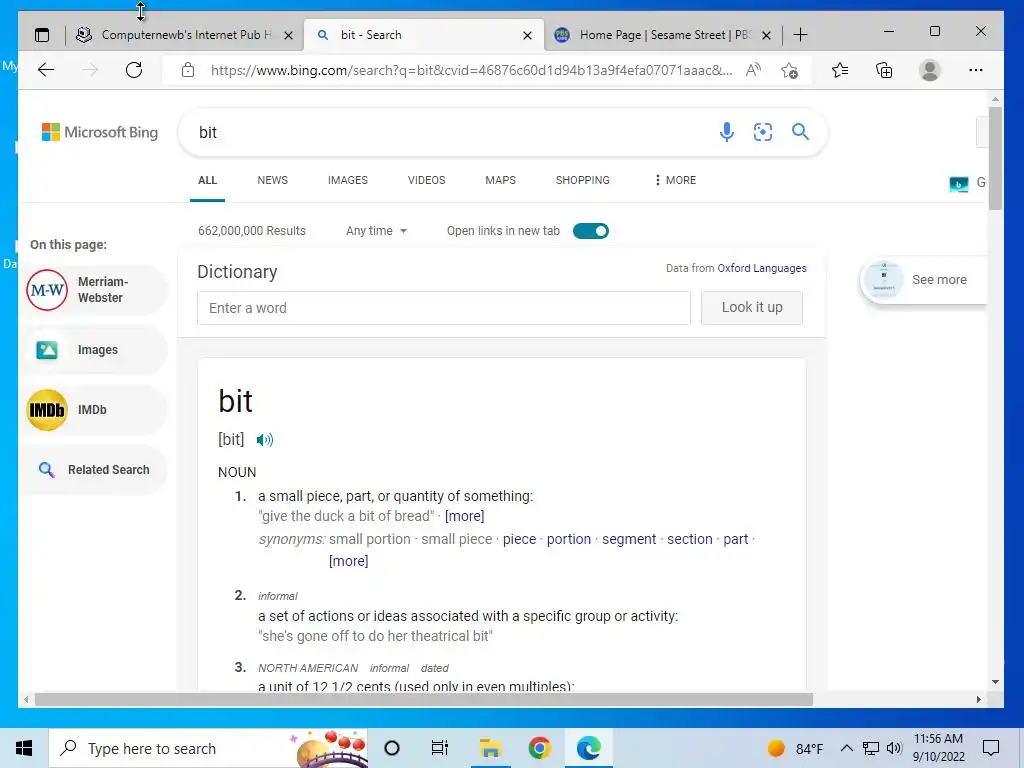Close the Computernewb's Internet Pub tab
The image size is (1024, 768).
coord(288,35)
